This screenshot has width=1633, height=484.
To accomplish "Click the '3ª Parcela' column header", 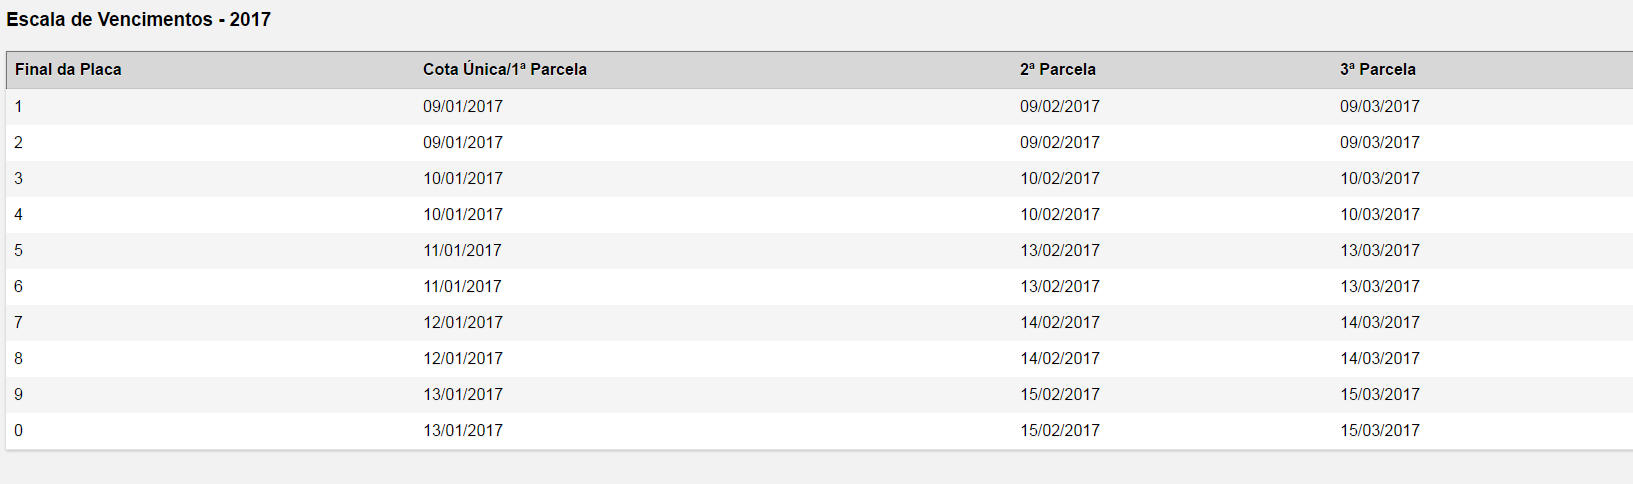I will point(1378,70).
